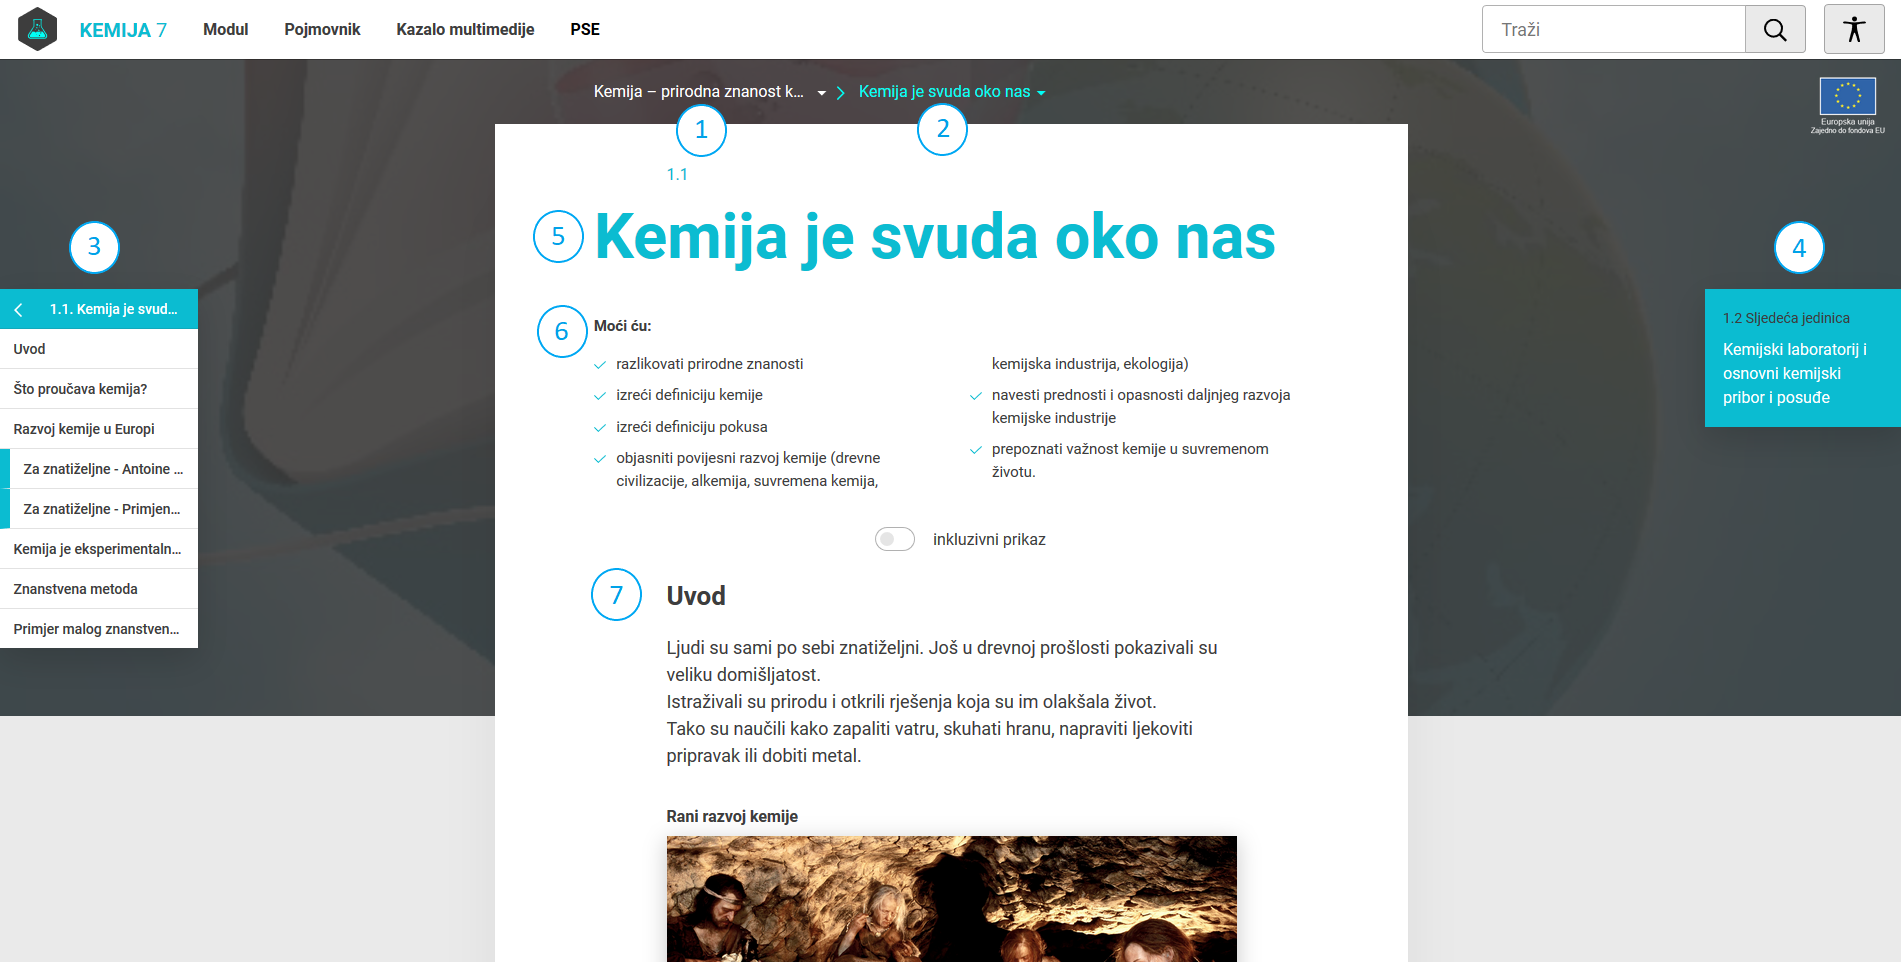Click the Rani razvoj kemije caption
The image size is (1901, 962).
[732, 817]
